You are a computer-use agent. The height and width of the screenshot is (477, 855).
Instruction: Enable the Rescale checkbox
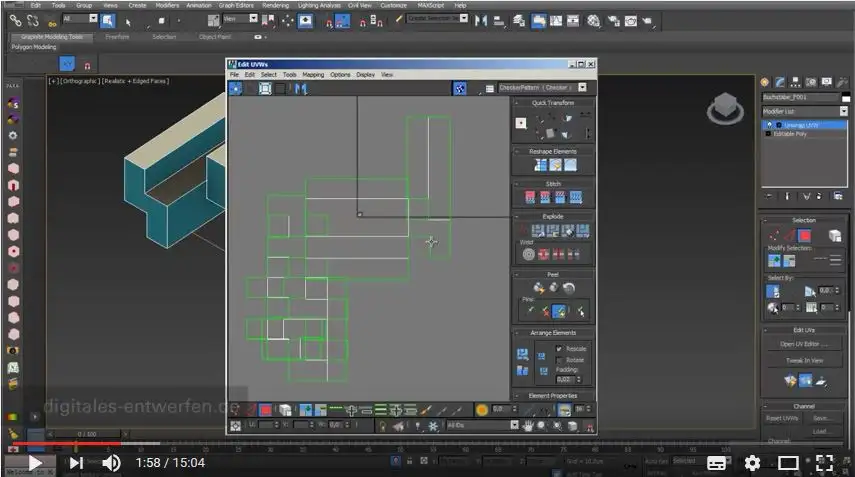pyautogui.click(x=559, y=348)
